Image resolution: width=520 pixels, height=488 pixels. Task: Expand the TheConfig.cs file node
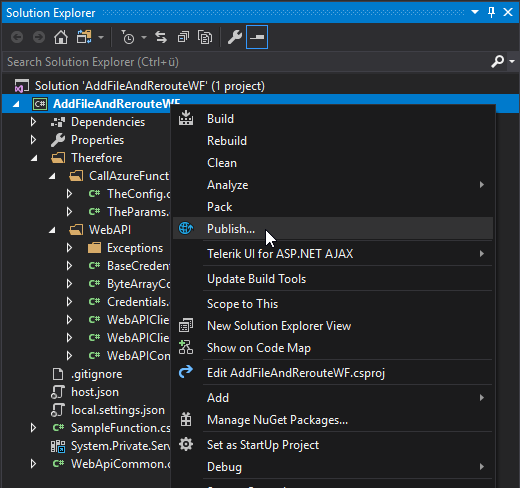tap(69, 194)
